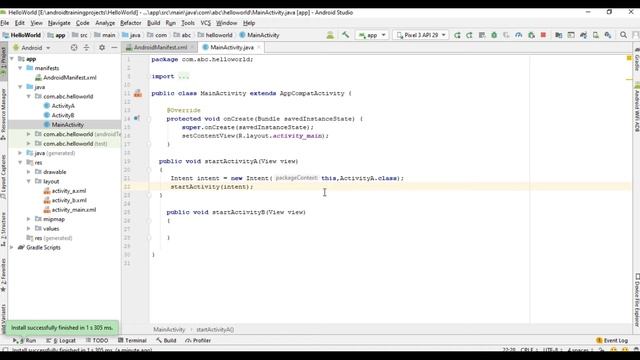Open the Profiler tool window tab
This screenshot has width=640, height=360.
[198, 340]
